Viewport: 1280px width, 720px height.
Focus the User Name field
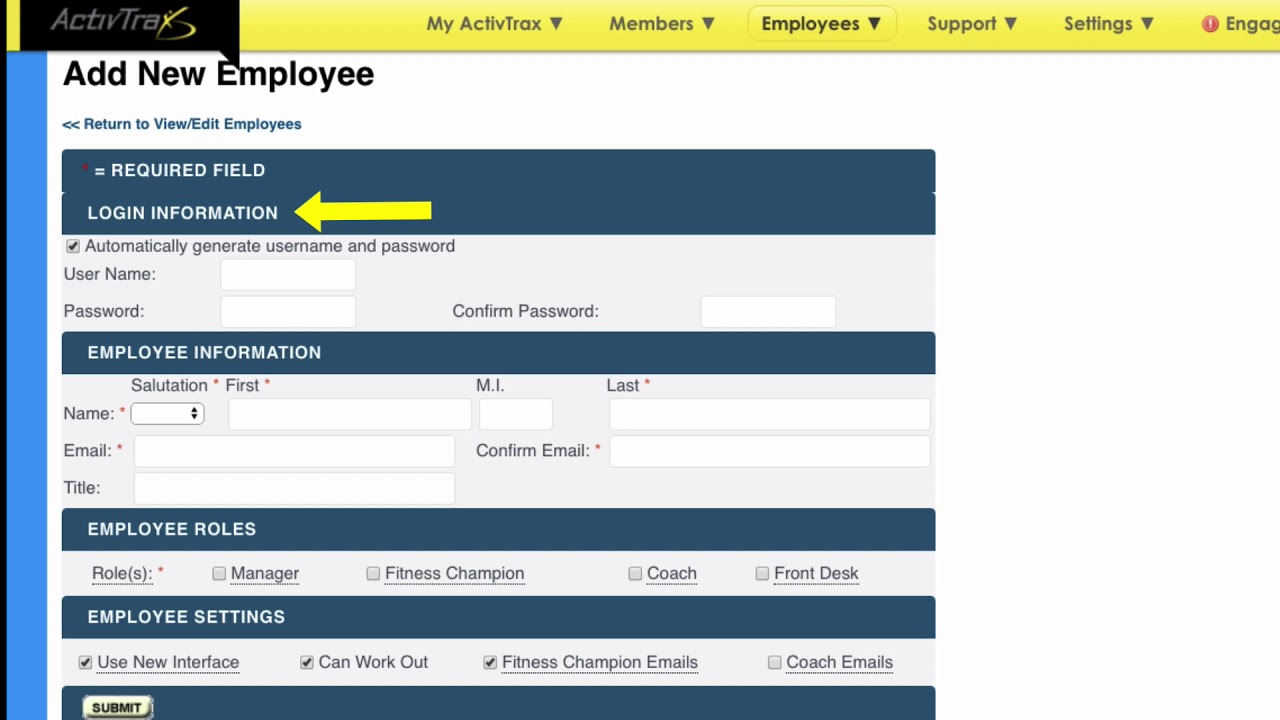(x=288, y=274)
